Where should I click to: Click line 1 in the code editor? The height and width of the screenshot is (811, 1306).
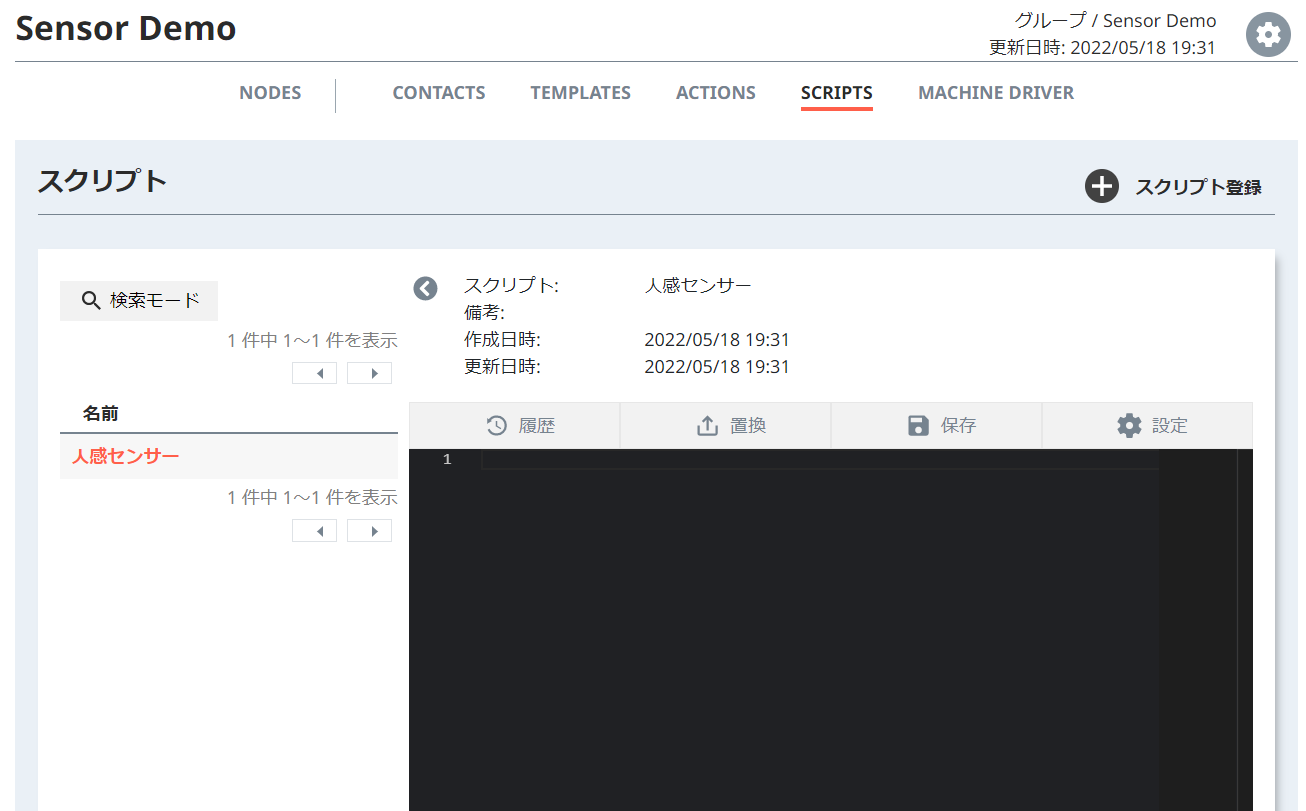pyautogui.click(x=700, y=459)
